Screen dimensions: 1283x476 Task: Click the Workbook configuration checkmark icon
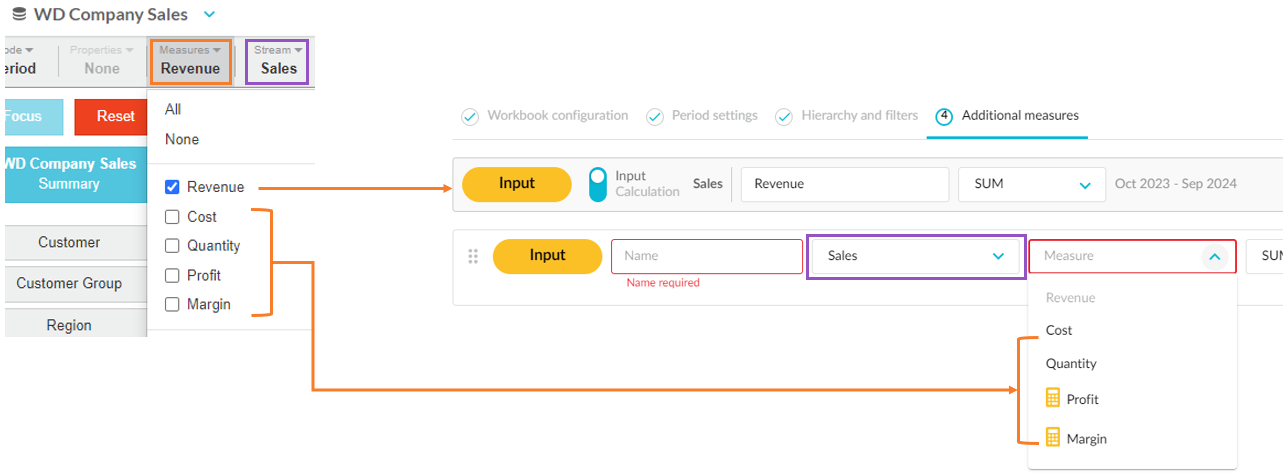tap(470, 117)
